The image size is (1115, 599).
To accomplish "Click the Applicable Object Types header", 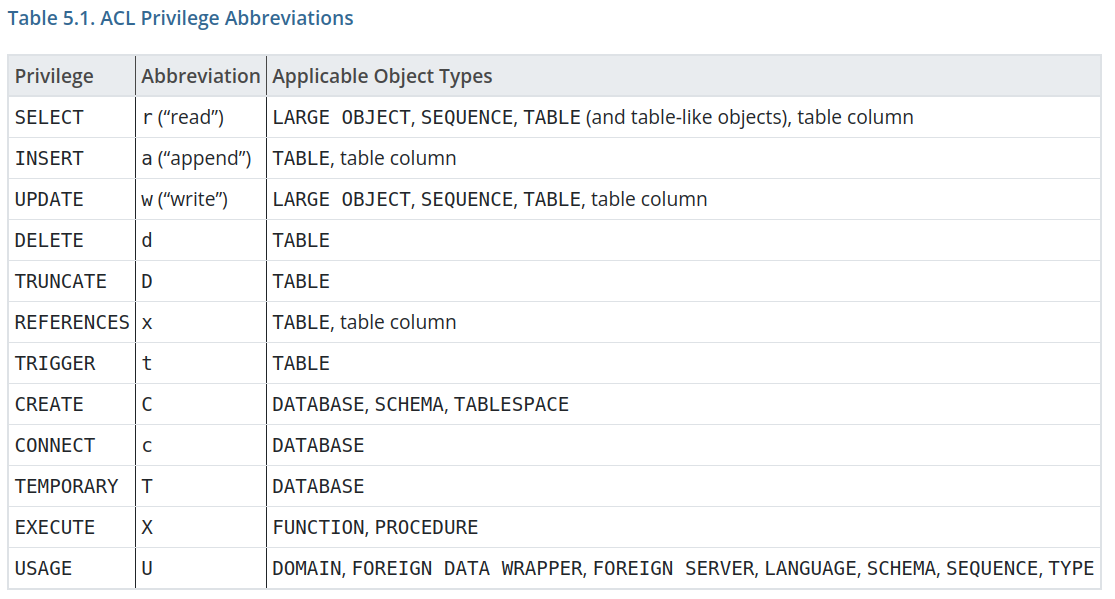I will click(x=382, y=76).
